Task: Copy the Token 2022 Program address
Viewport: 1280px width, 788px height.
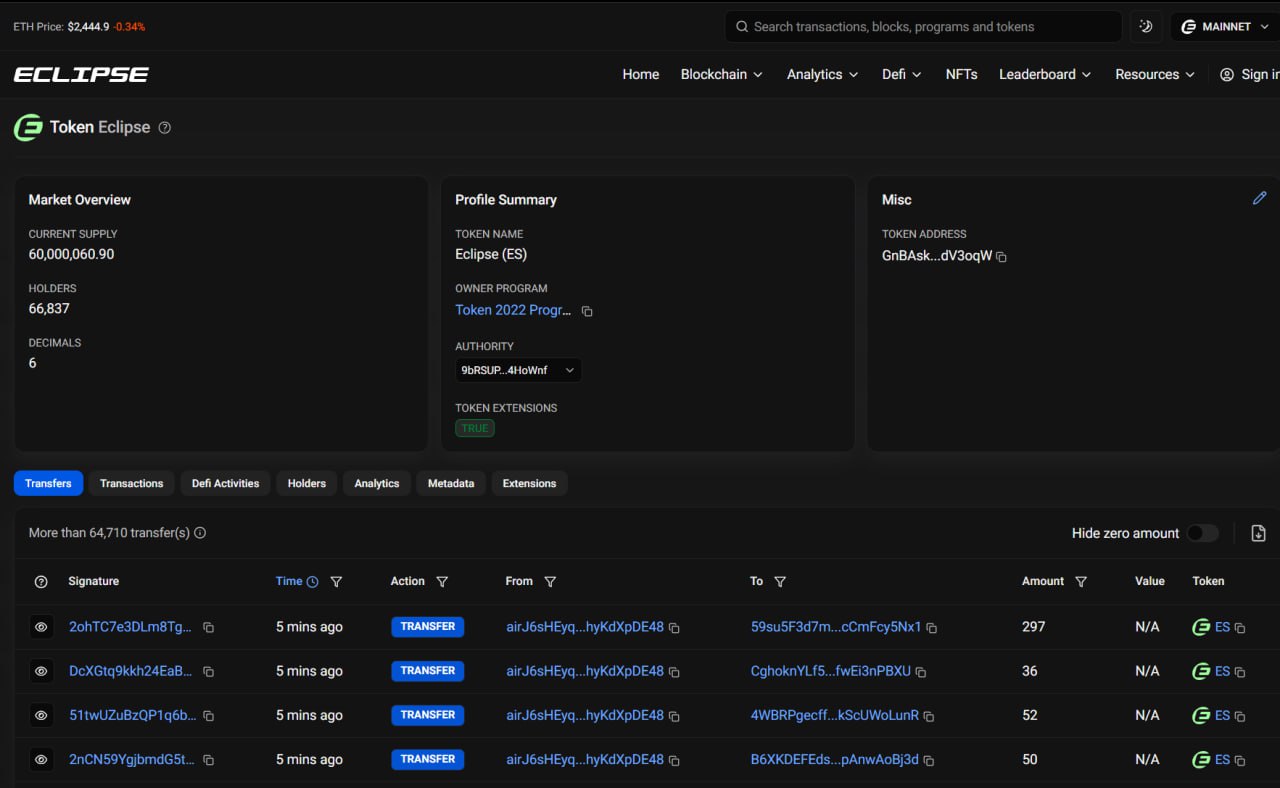Action: coord(587,311)
